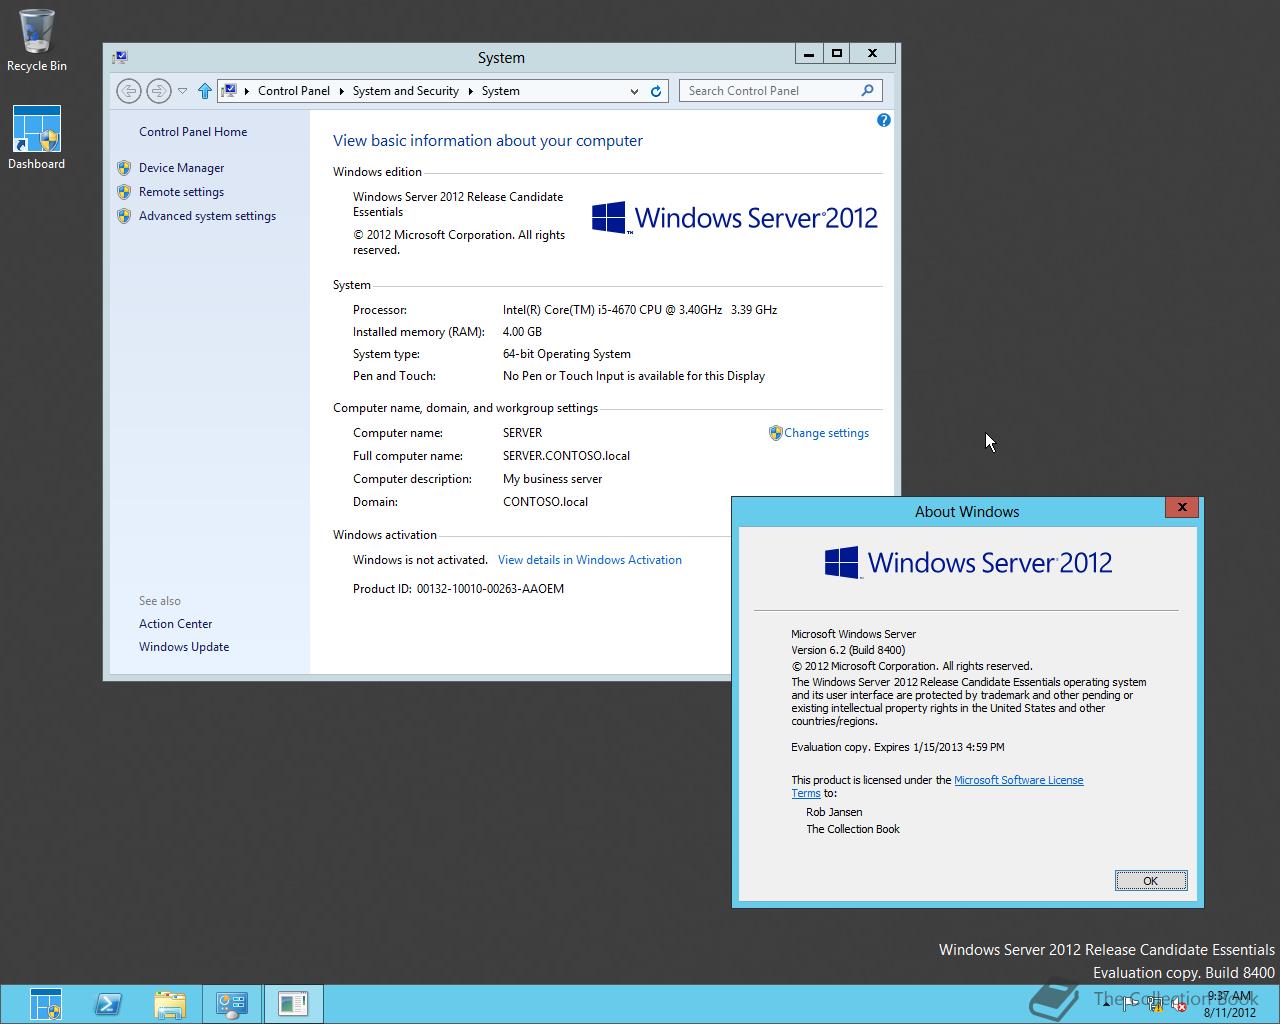Open recent locations dropdown arrow
The width and height of the screenshot is (1280, 1024).
[x=182, y=91]
